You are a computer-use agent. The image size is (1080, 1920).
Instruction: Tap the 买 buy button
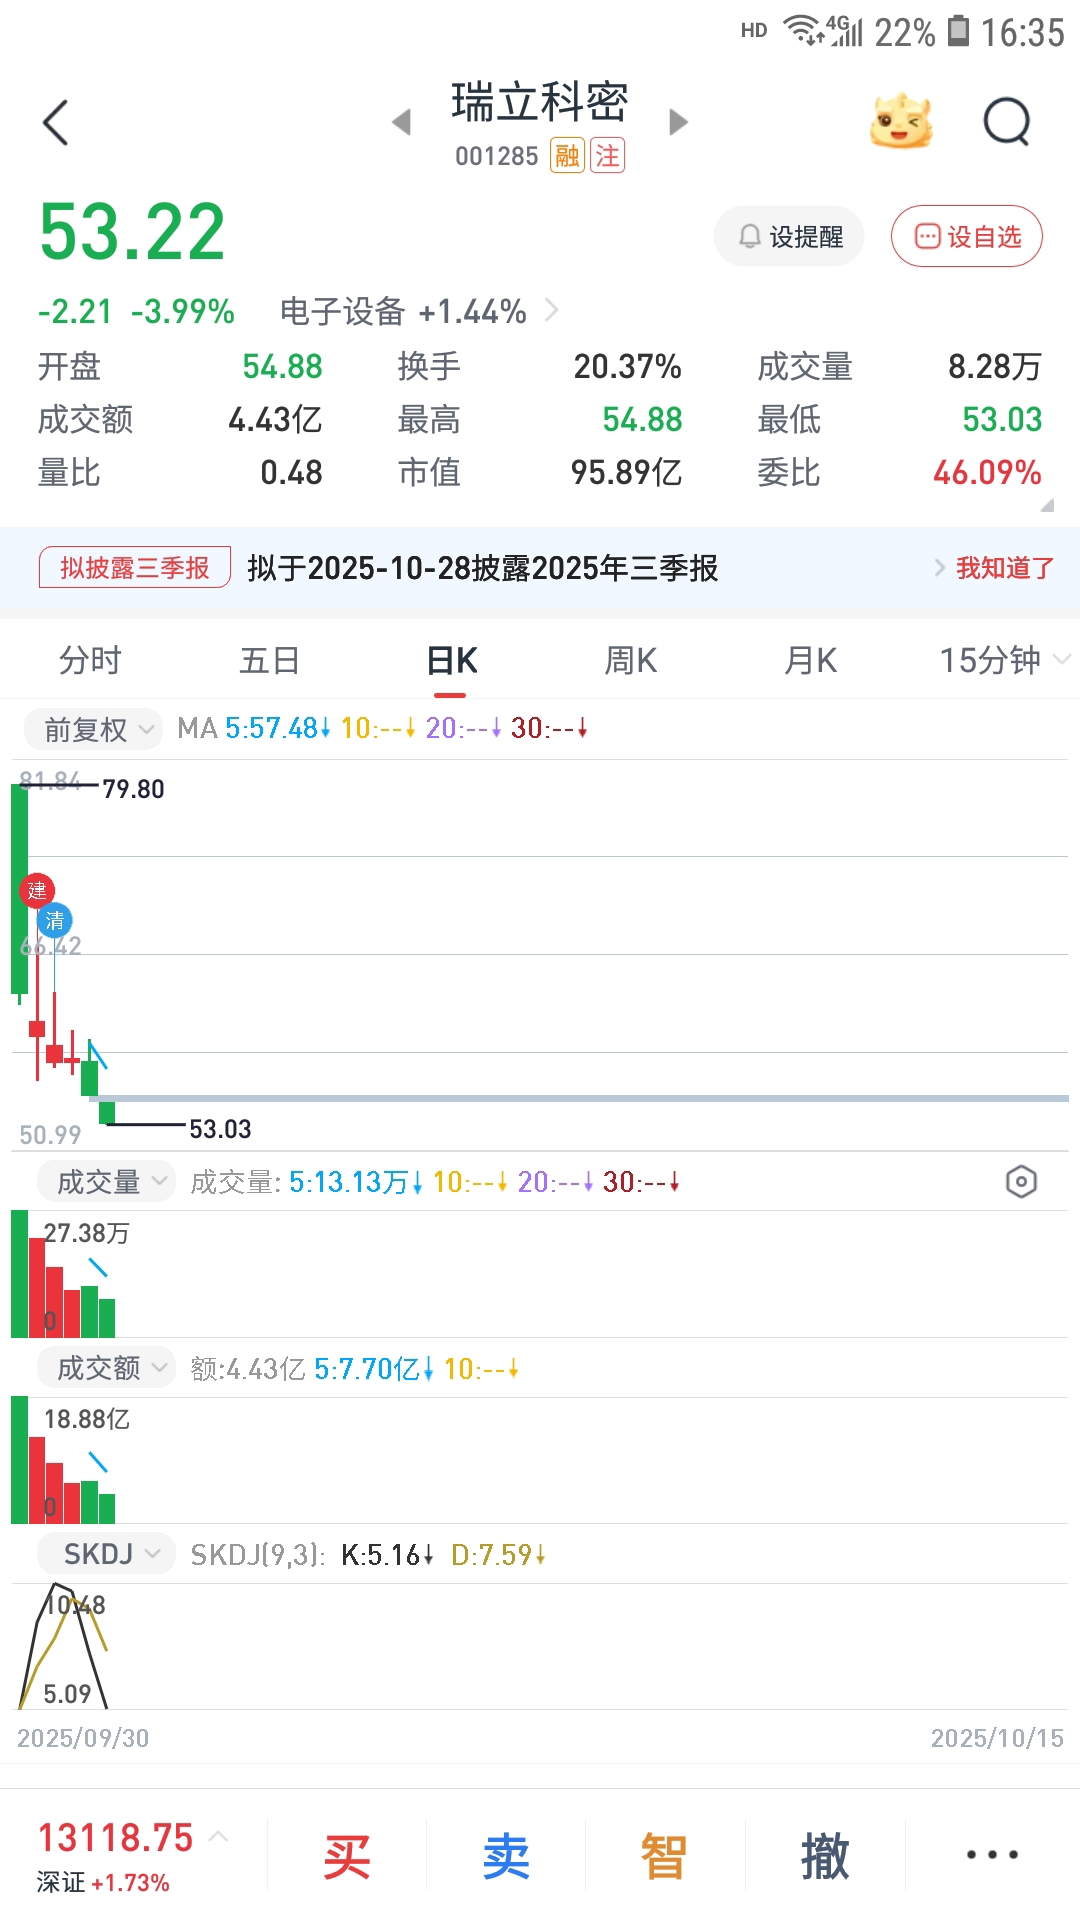click(347, 1857)
